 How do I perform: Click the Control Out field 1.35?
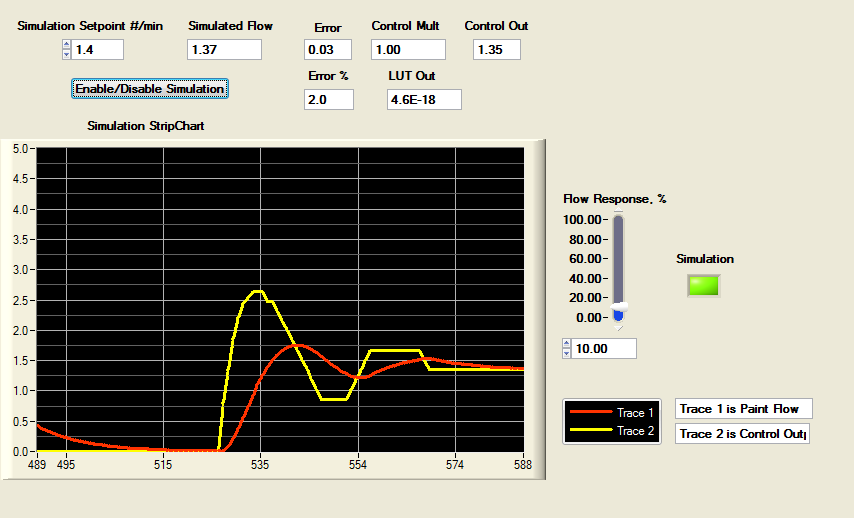click(497, 50)
